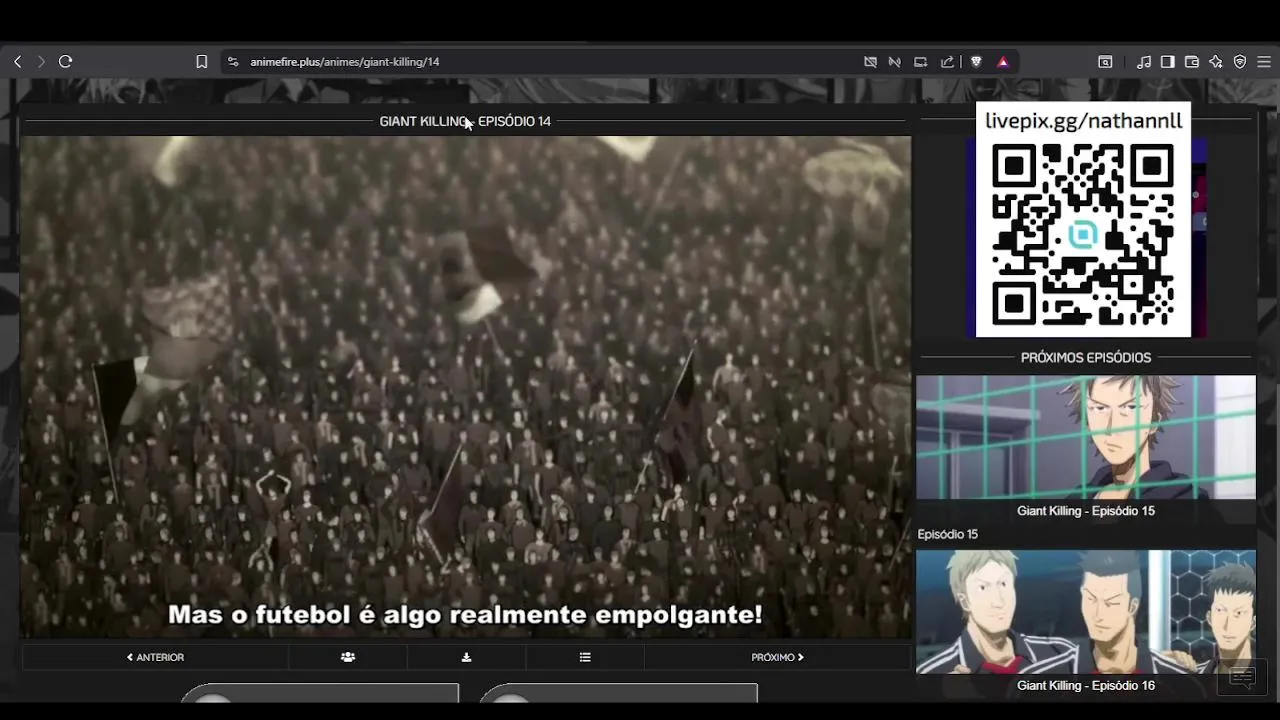1280x720 pixels.
Task: Download the episode with download icon
Action: click(466, 658)
